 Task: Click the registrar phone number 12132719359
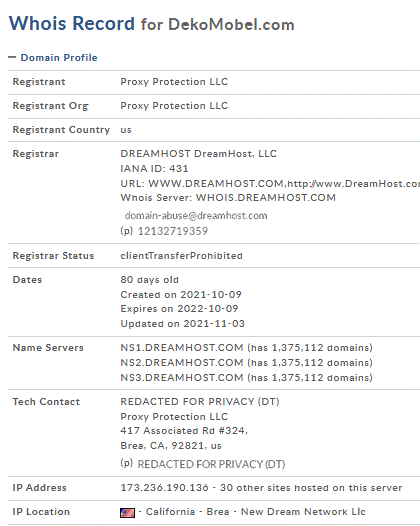pos(173,231)
